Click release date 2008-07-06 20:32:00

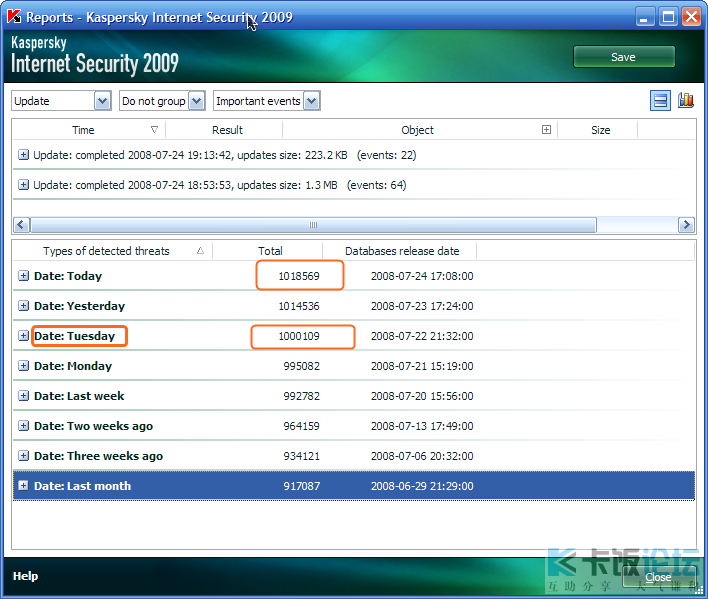pyautogui.click(x=422, y=456)
